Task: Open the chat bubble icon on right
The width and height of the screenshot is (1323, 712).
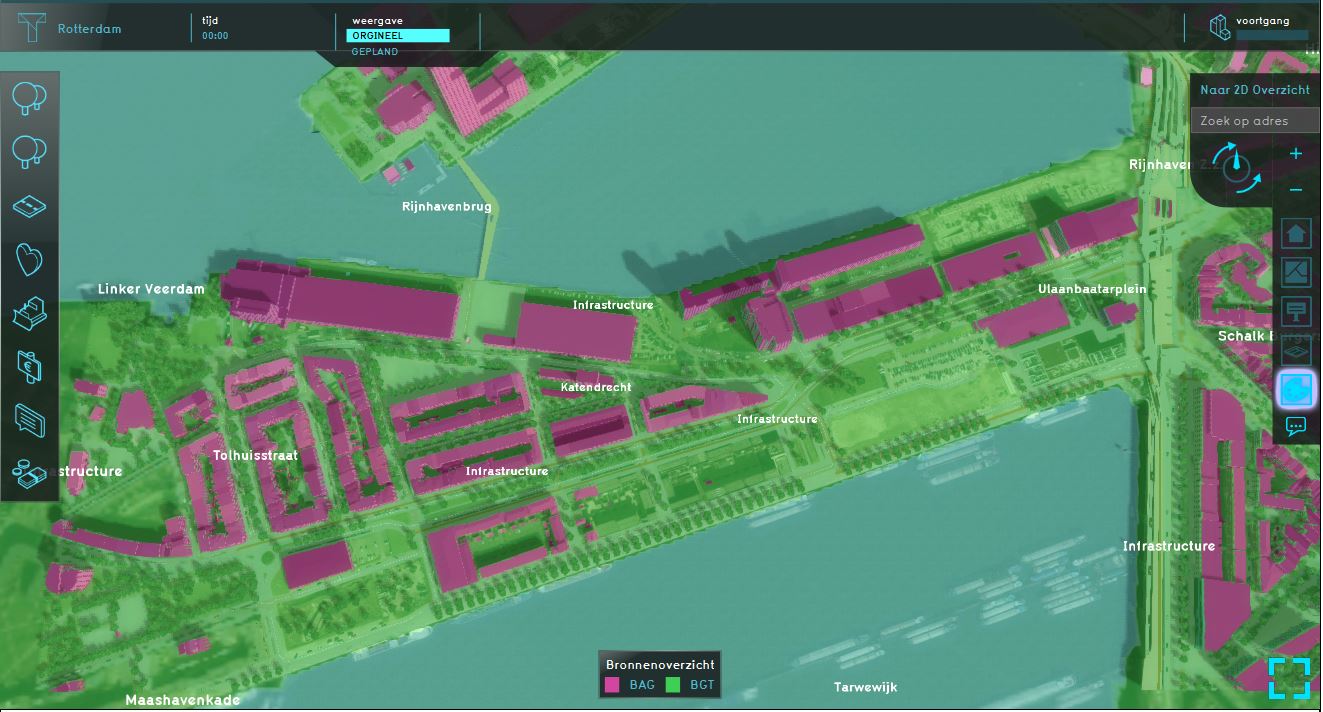Action: pos(1296,427)
